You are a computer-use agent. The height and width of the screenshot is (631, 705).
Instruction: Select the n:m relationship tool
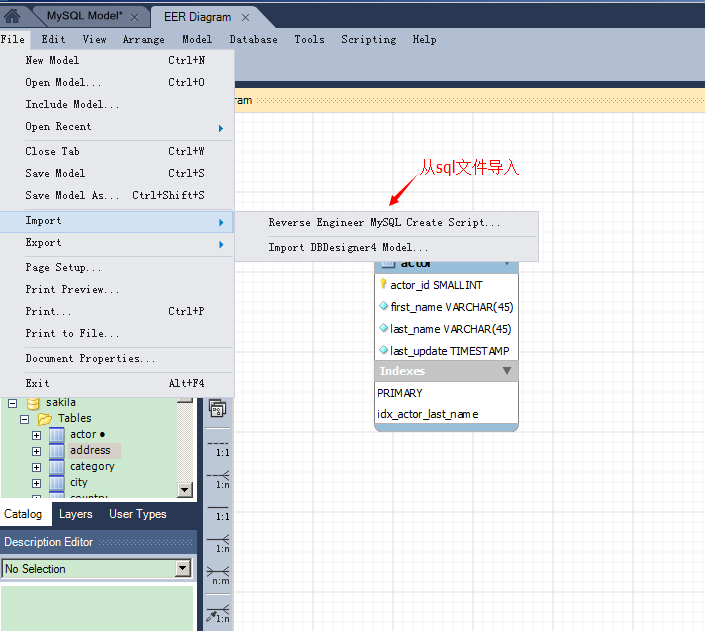pos(218,576)
